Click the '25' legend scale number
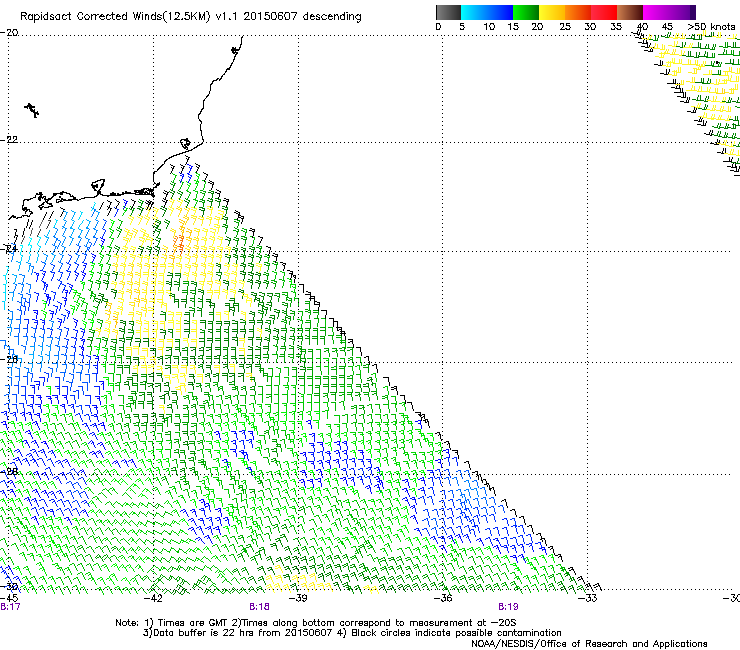The width and height of the screenshot is (740, 650). click(x=565, y=27)
